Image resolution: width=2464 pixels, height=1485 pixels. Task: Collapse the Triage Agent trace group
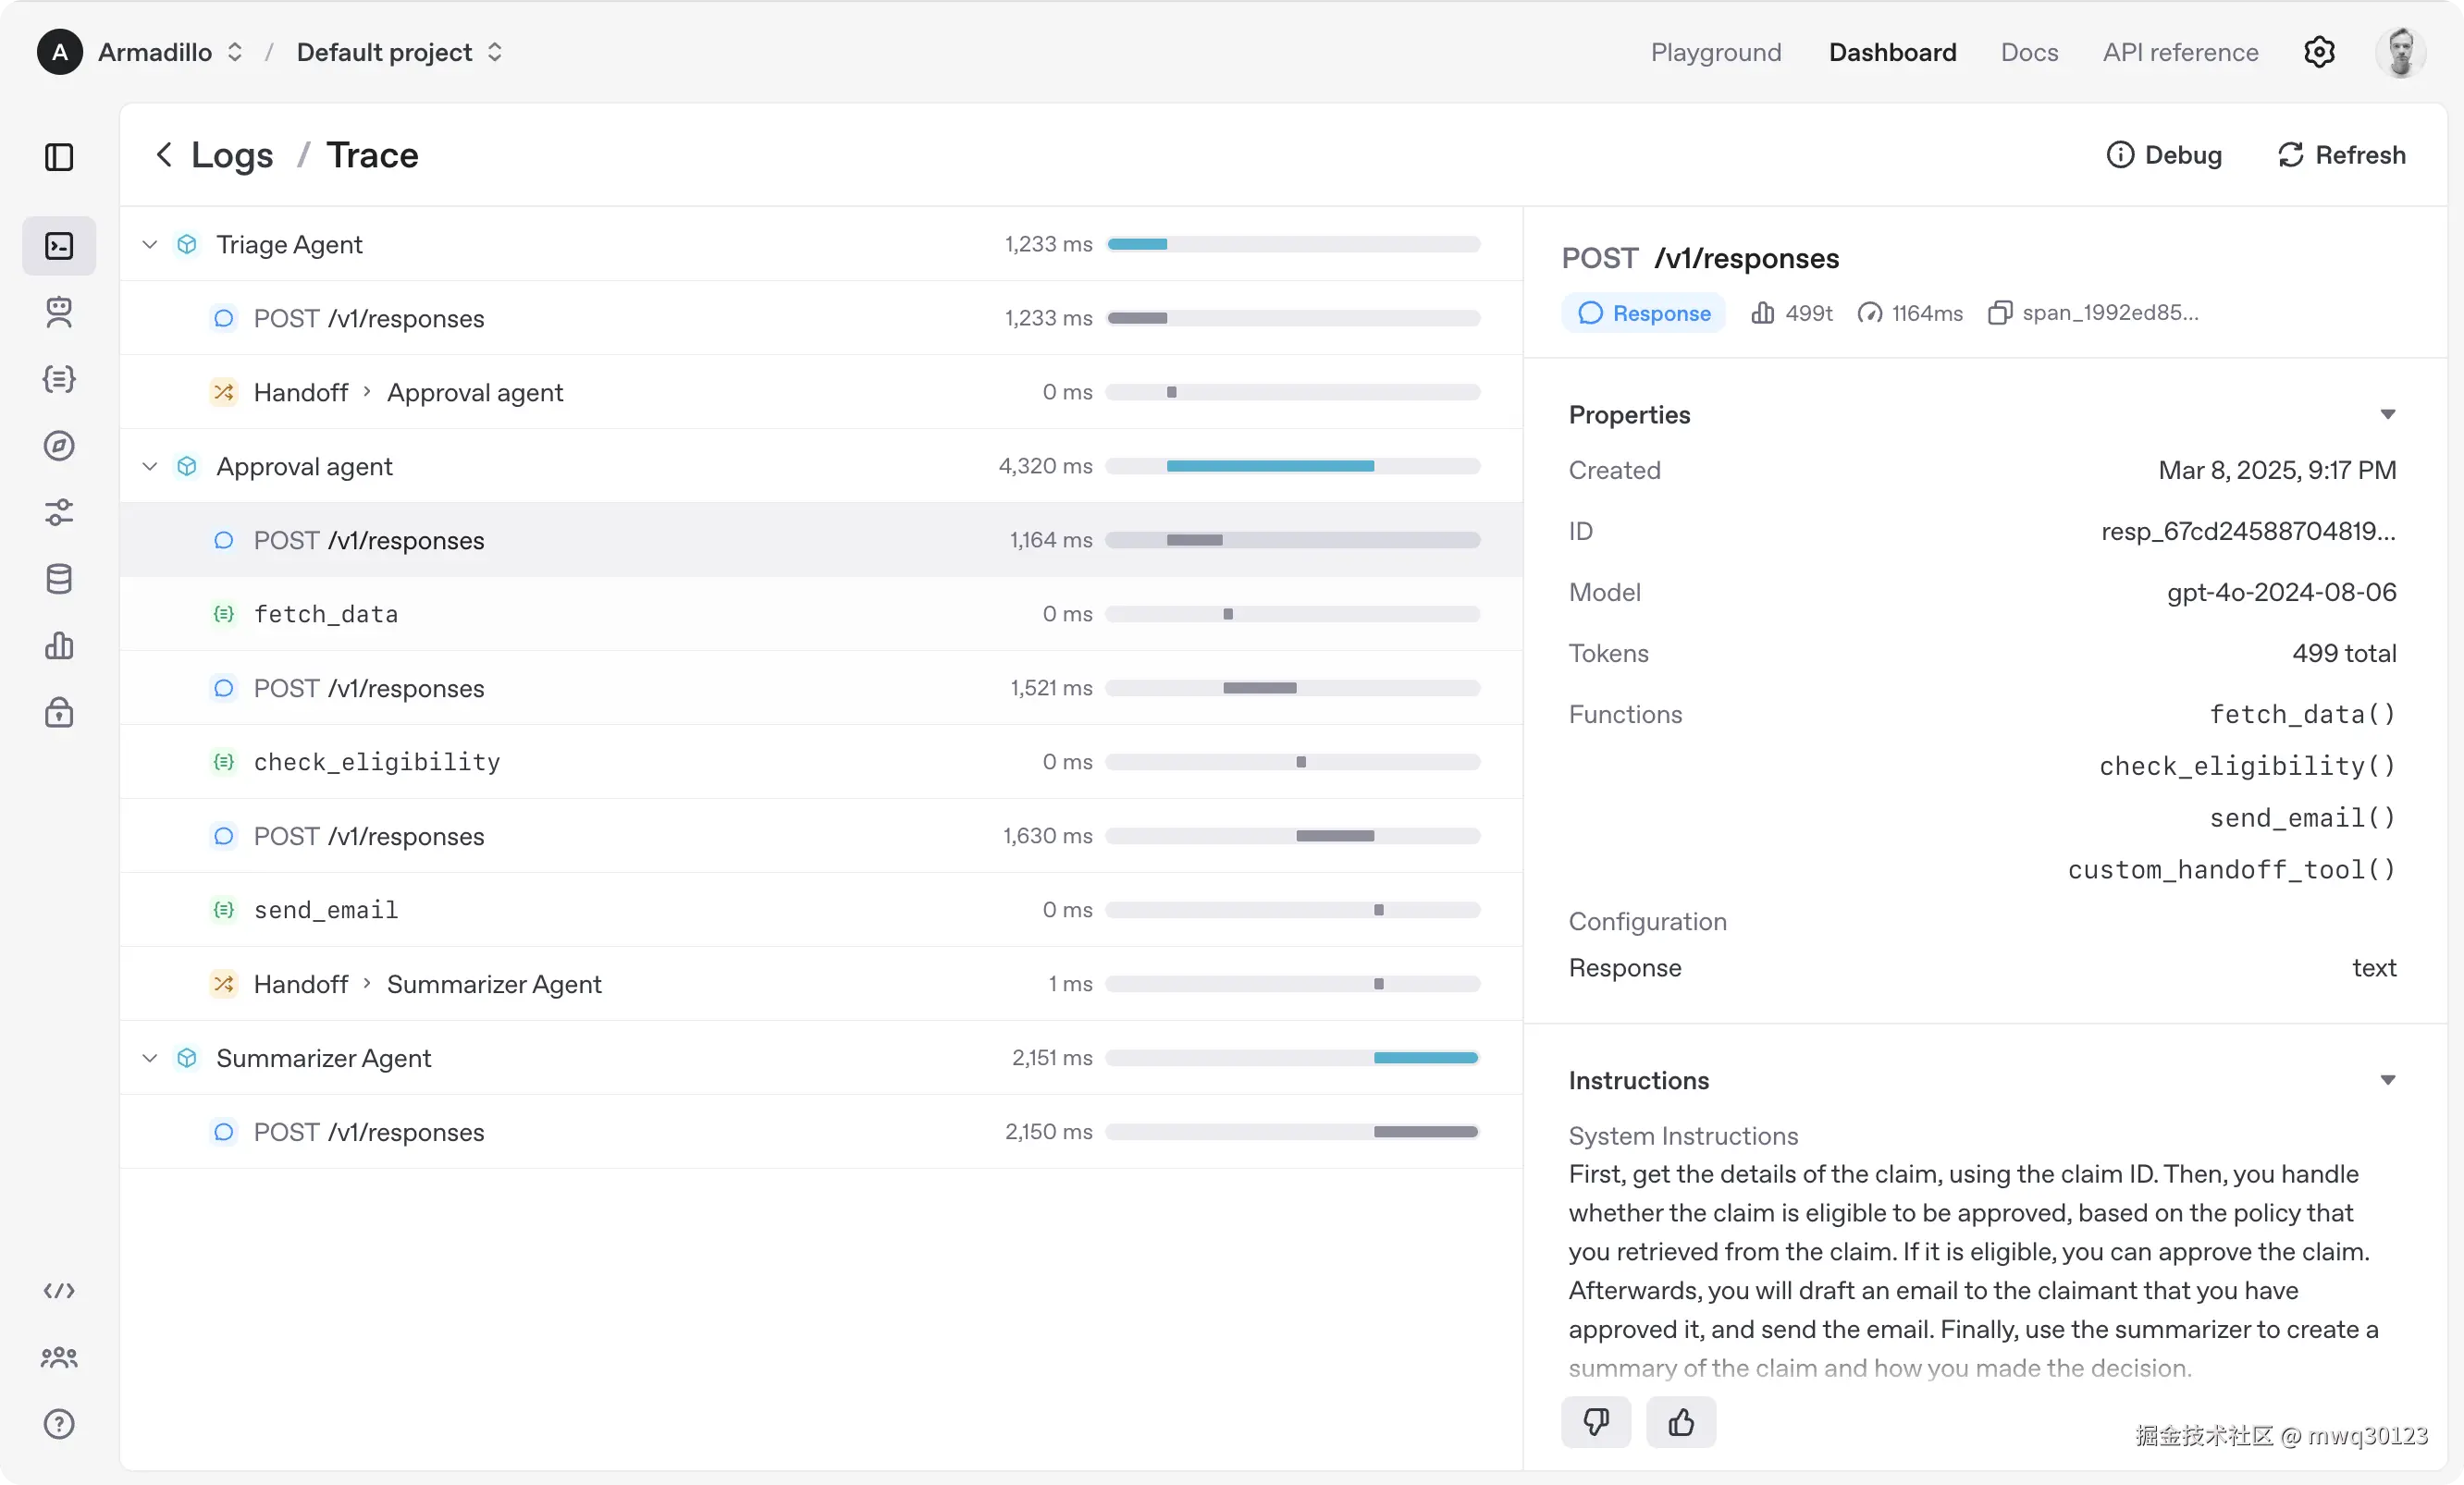[149, 245]
